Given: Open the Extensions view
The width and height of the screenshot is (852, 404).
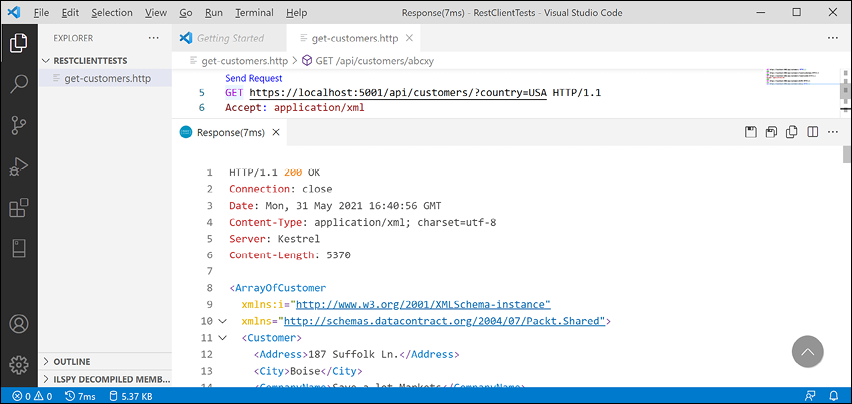Looking at the screenshot, I should (x=18, y=208).
